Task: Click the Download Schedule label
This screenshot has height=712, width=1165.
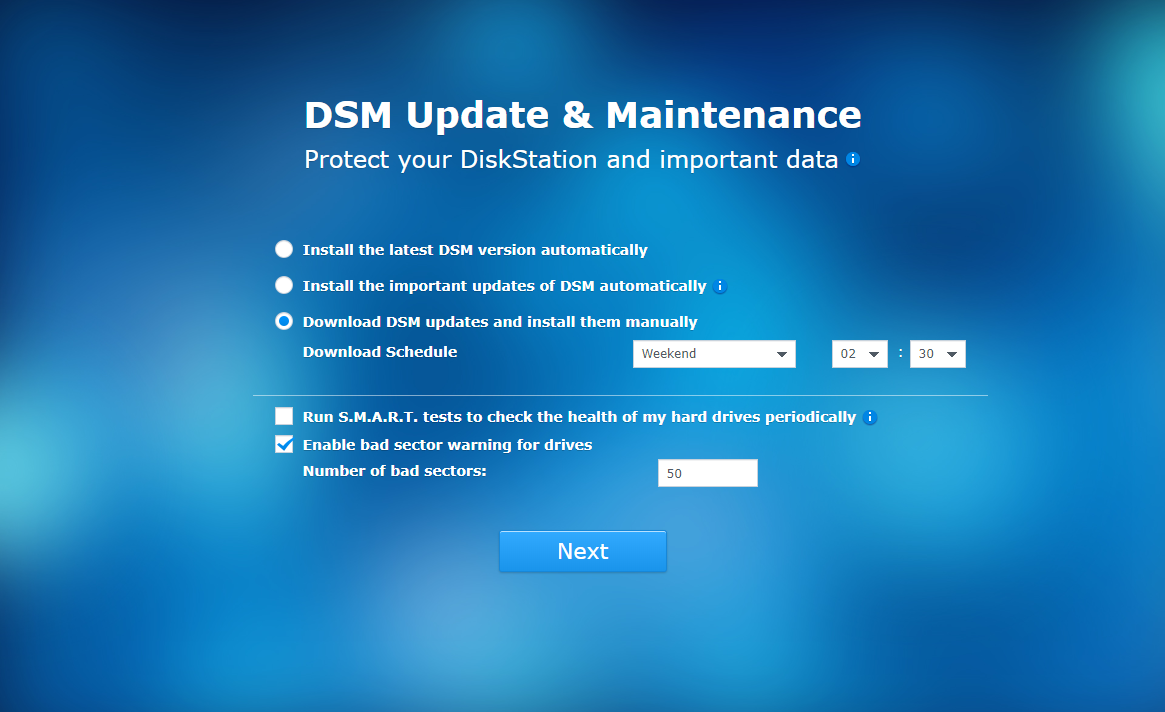Action: [x=380, y=352]
